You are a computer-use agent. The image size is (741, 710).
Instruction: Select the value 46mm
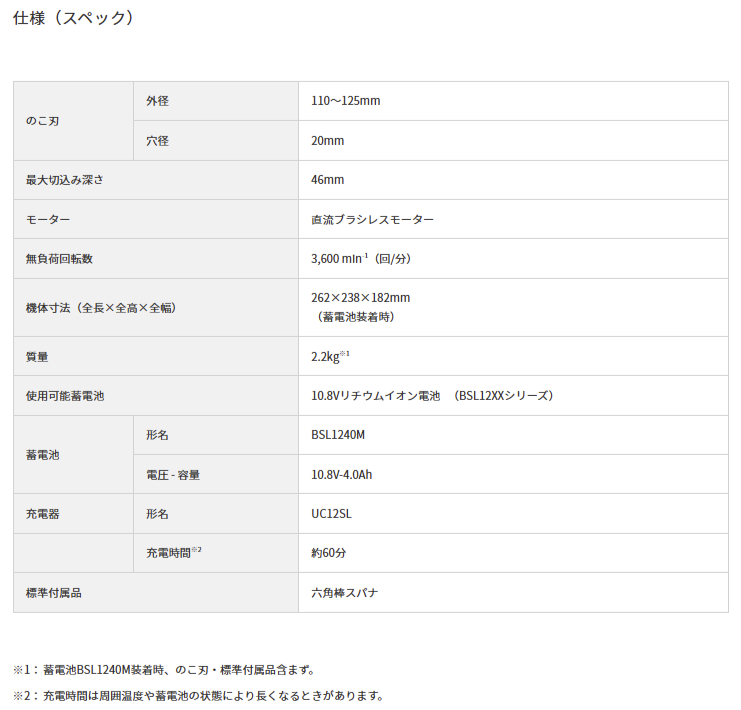point(327,180)
